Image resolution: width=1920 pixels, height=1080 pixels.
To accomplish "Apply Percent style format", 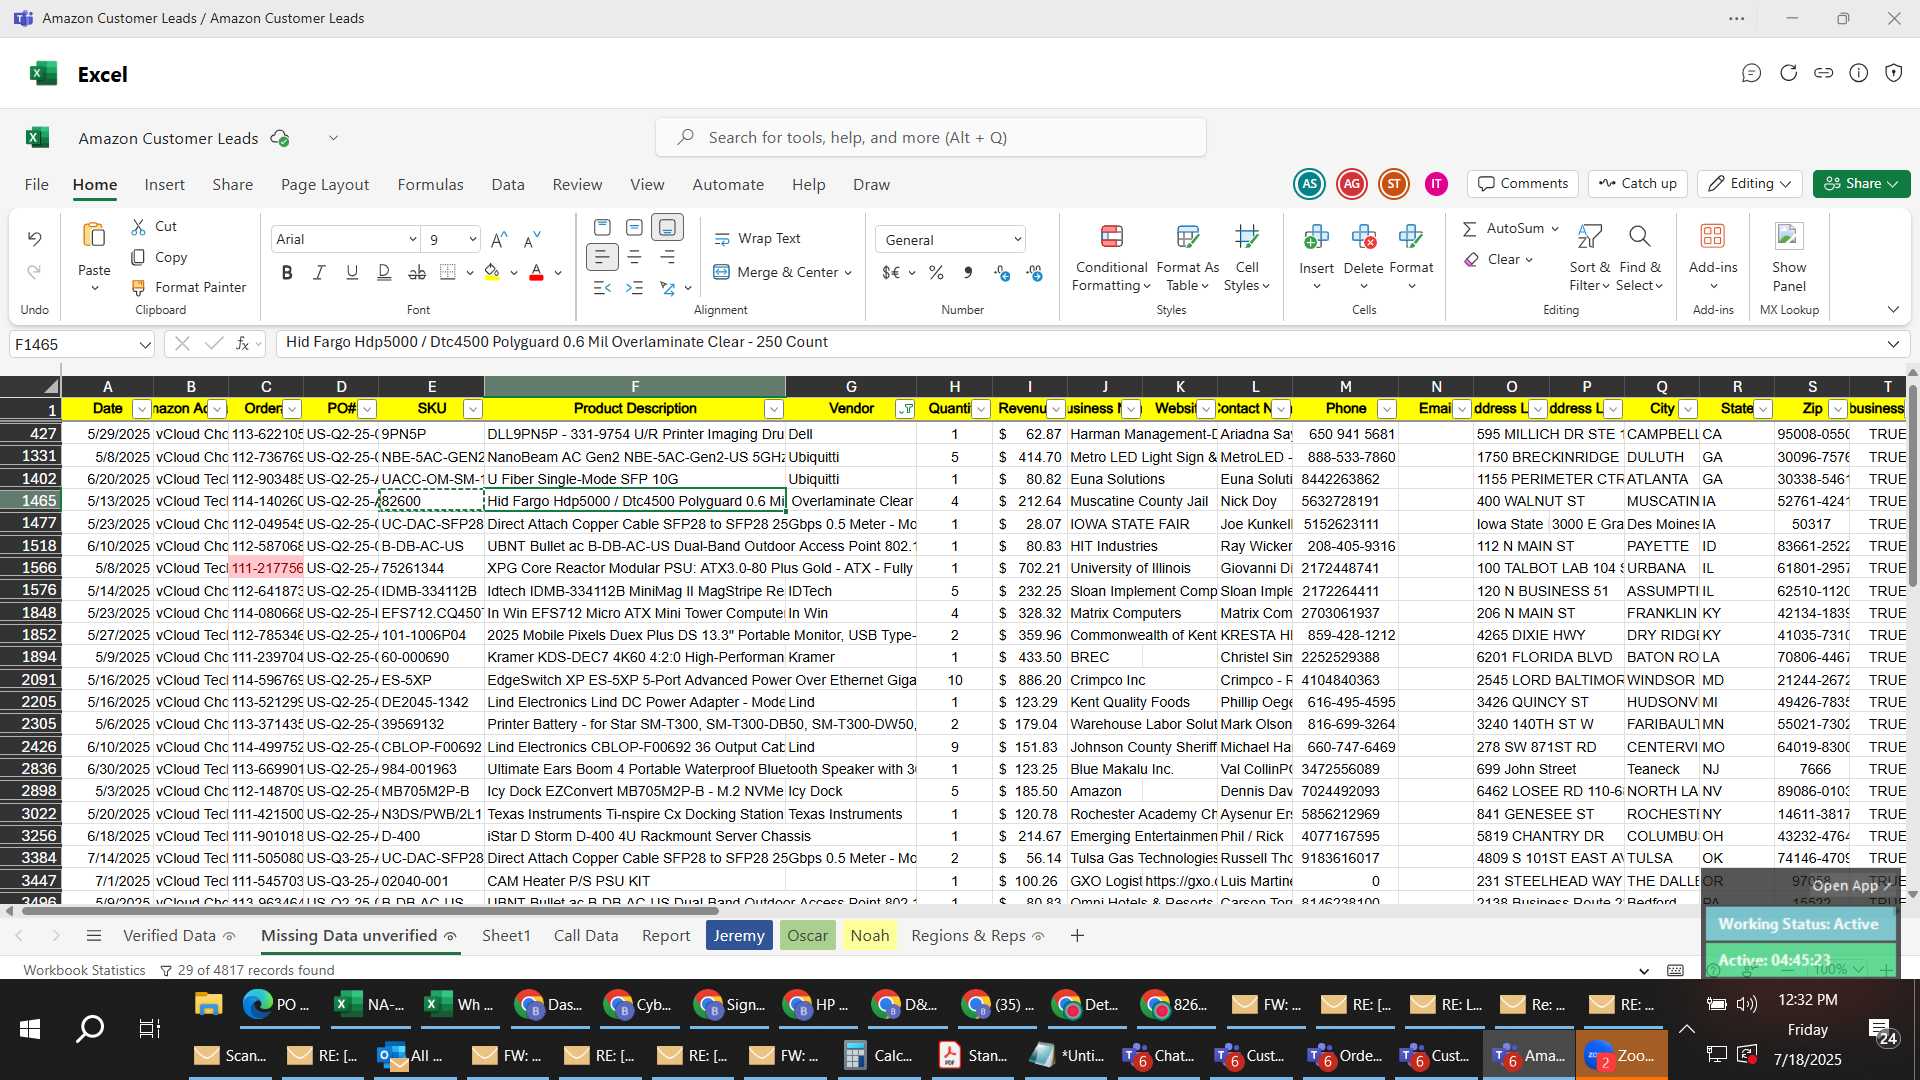I will [936, 272].
